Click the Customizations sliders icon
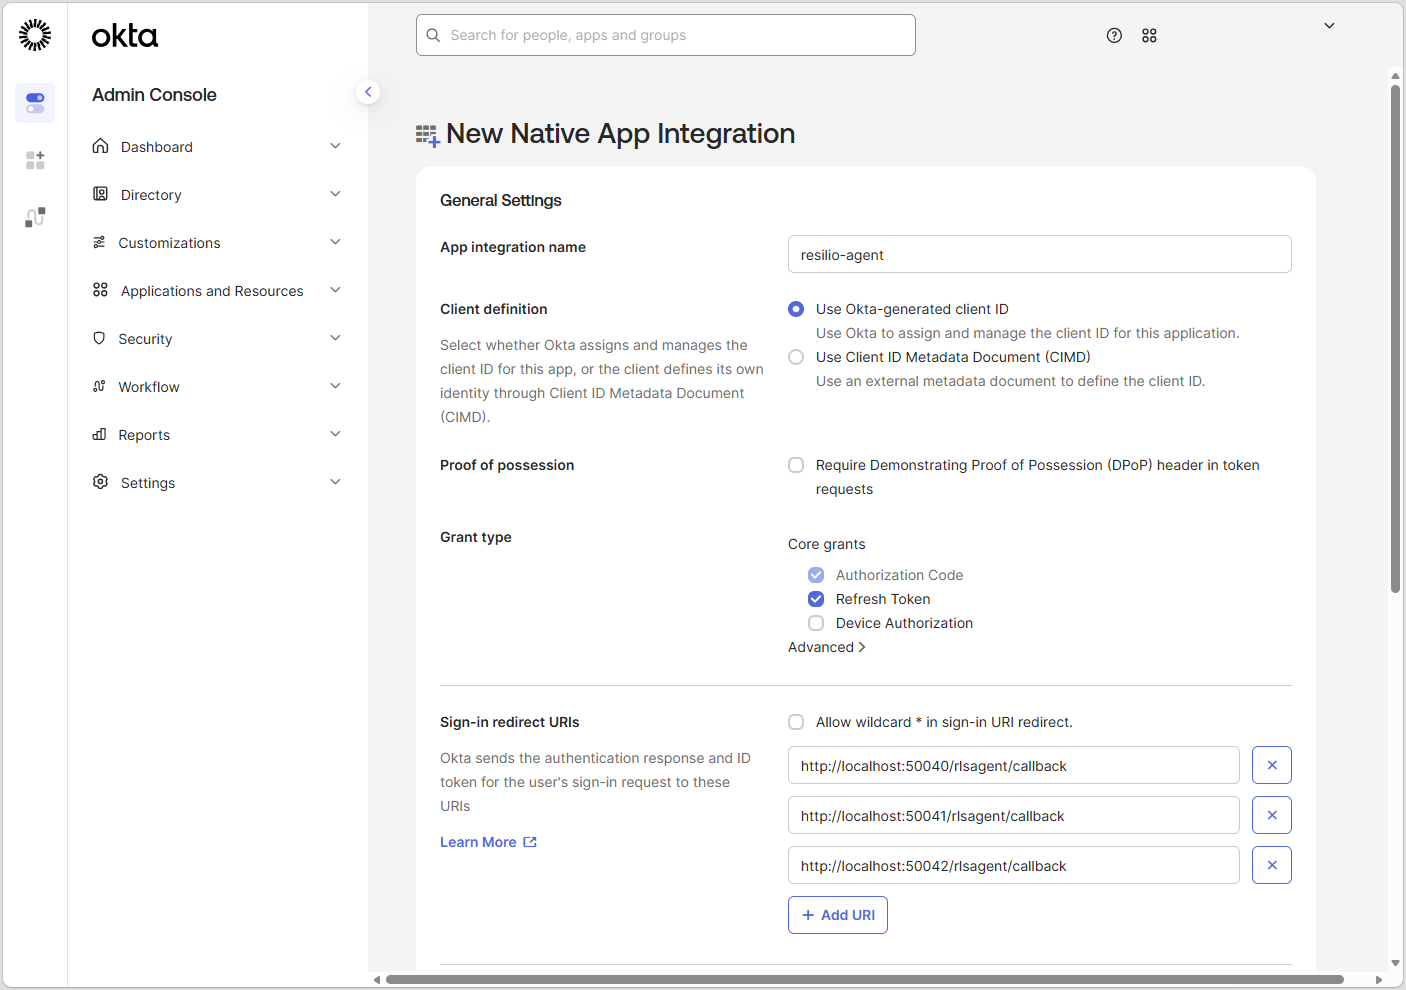Screen dimensions: 1406x990 pos(99,242)
